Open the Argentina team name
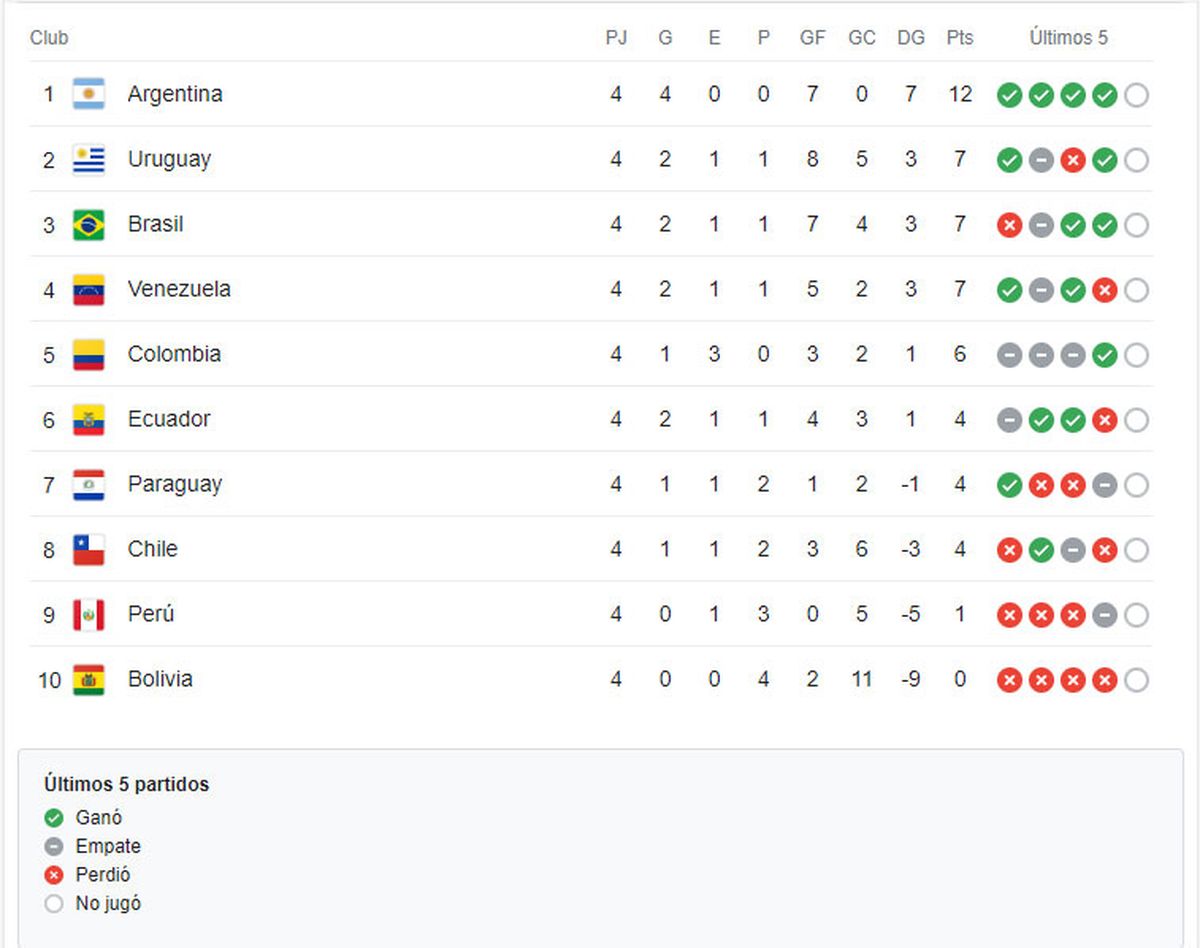This screenshot has width=1200, height=948. click(175, 94)
